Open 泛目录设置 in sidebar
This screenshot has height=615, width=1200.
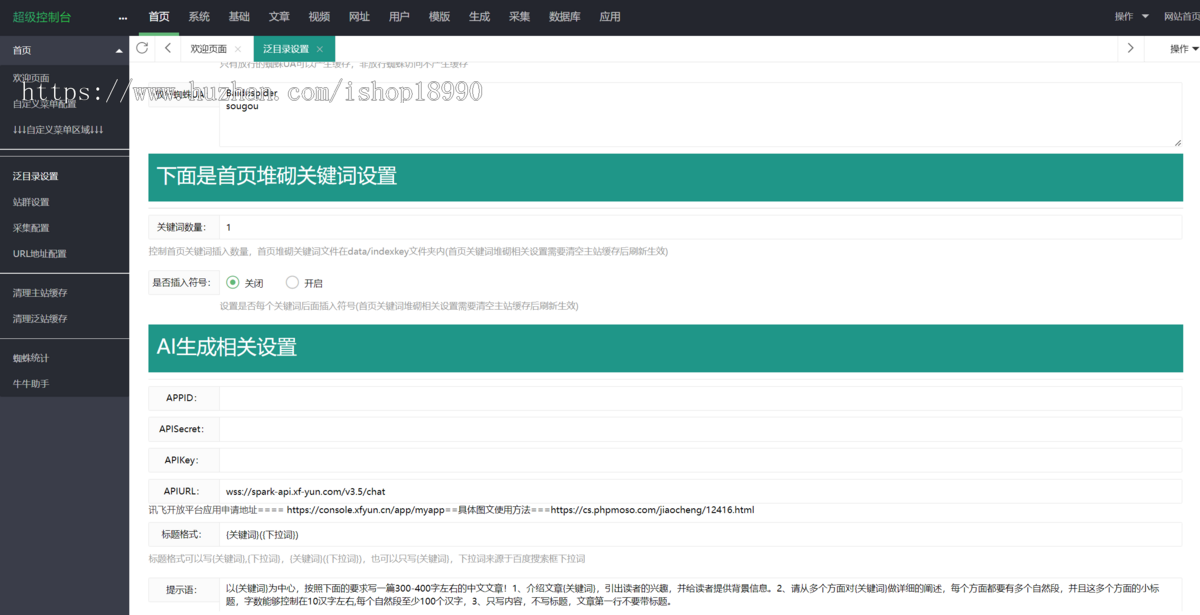pyautogui.click(x=36, y=176)
